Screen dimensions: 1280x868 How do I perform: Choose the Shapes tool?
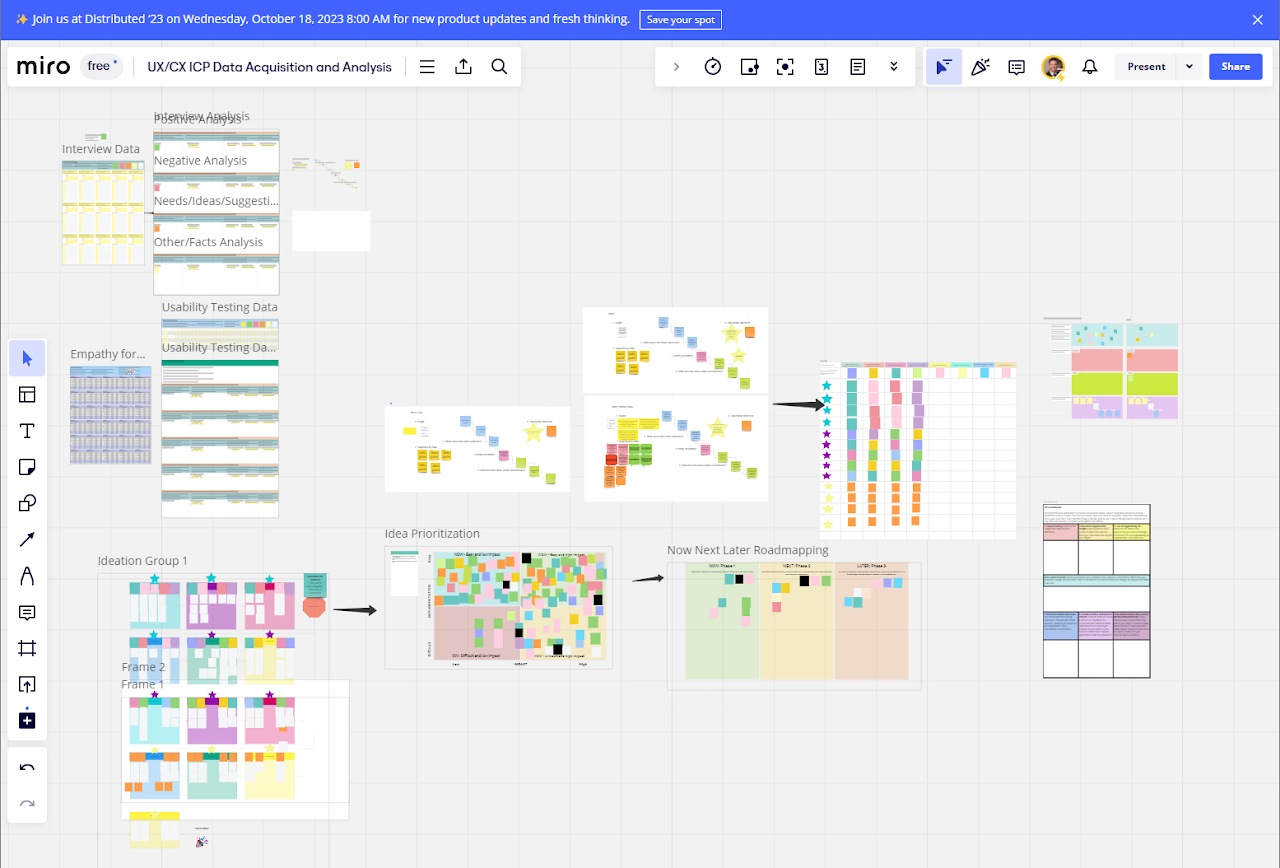click(27, 503)
